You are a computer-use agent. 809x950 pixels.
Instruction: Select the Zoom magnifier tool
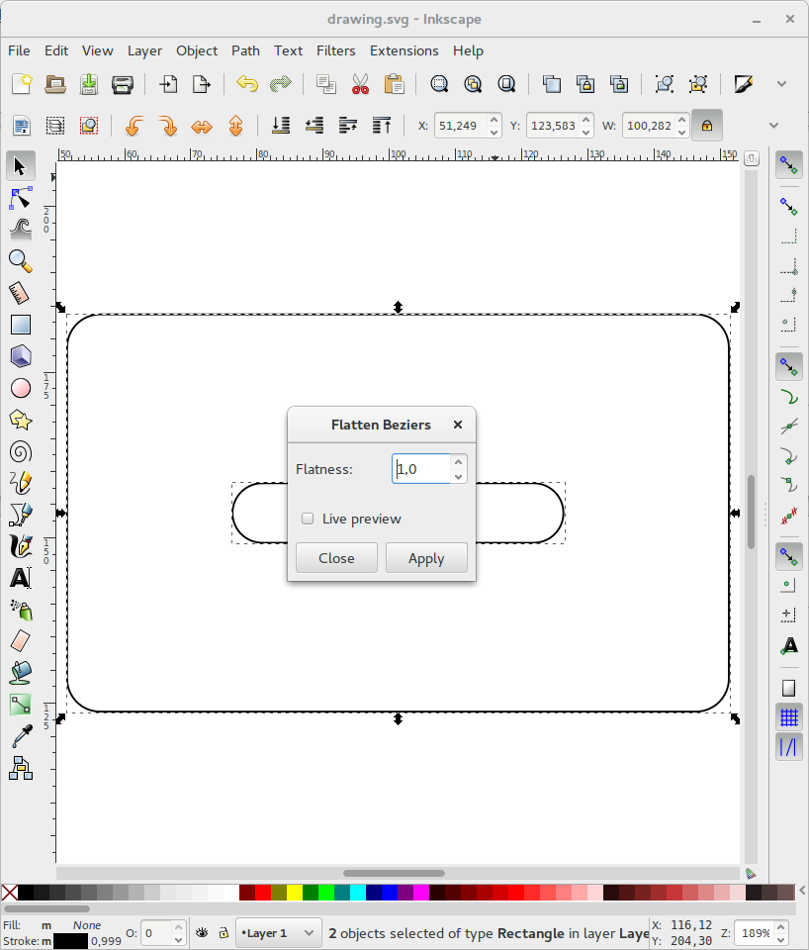click(x=21, y=261)
